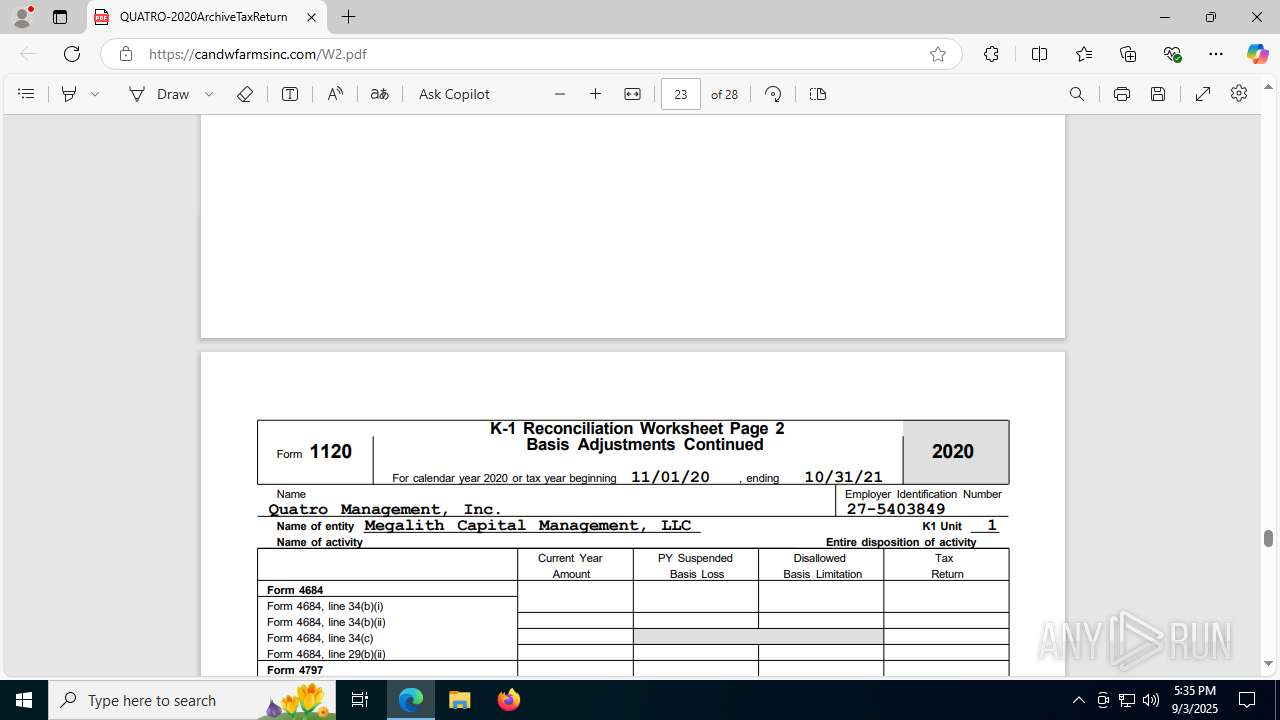1280x720 pixels.
Task: Show hidden system tray icons
Action: pos(1078,700)
